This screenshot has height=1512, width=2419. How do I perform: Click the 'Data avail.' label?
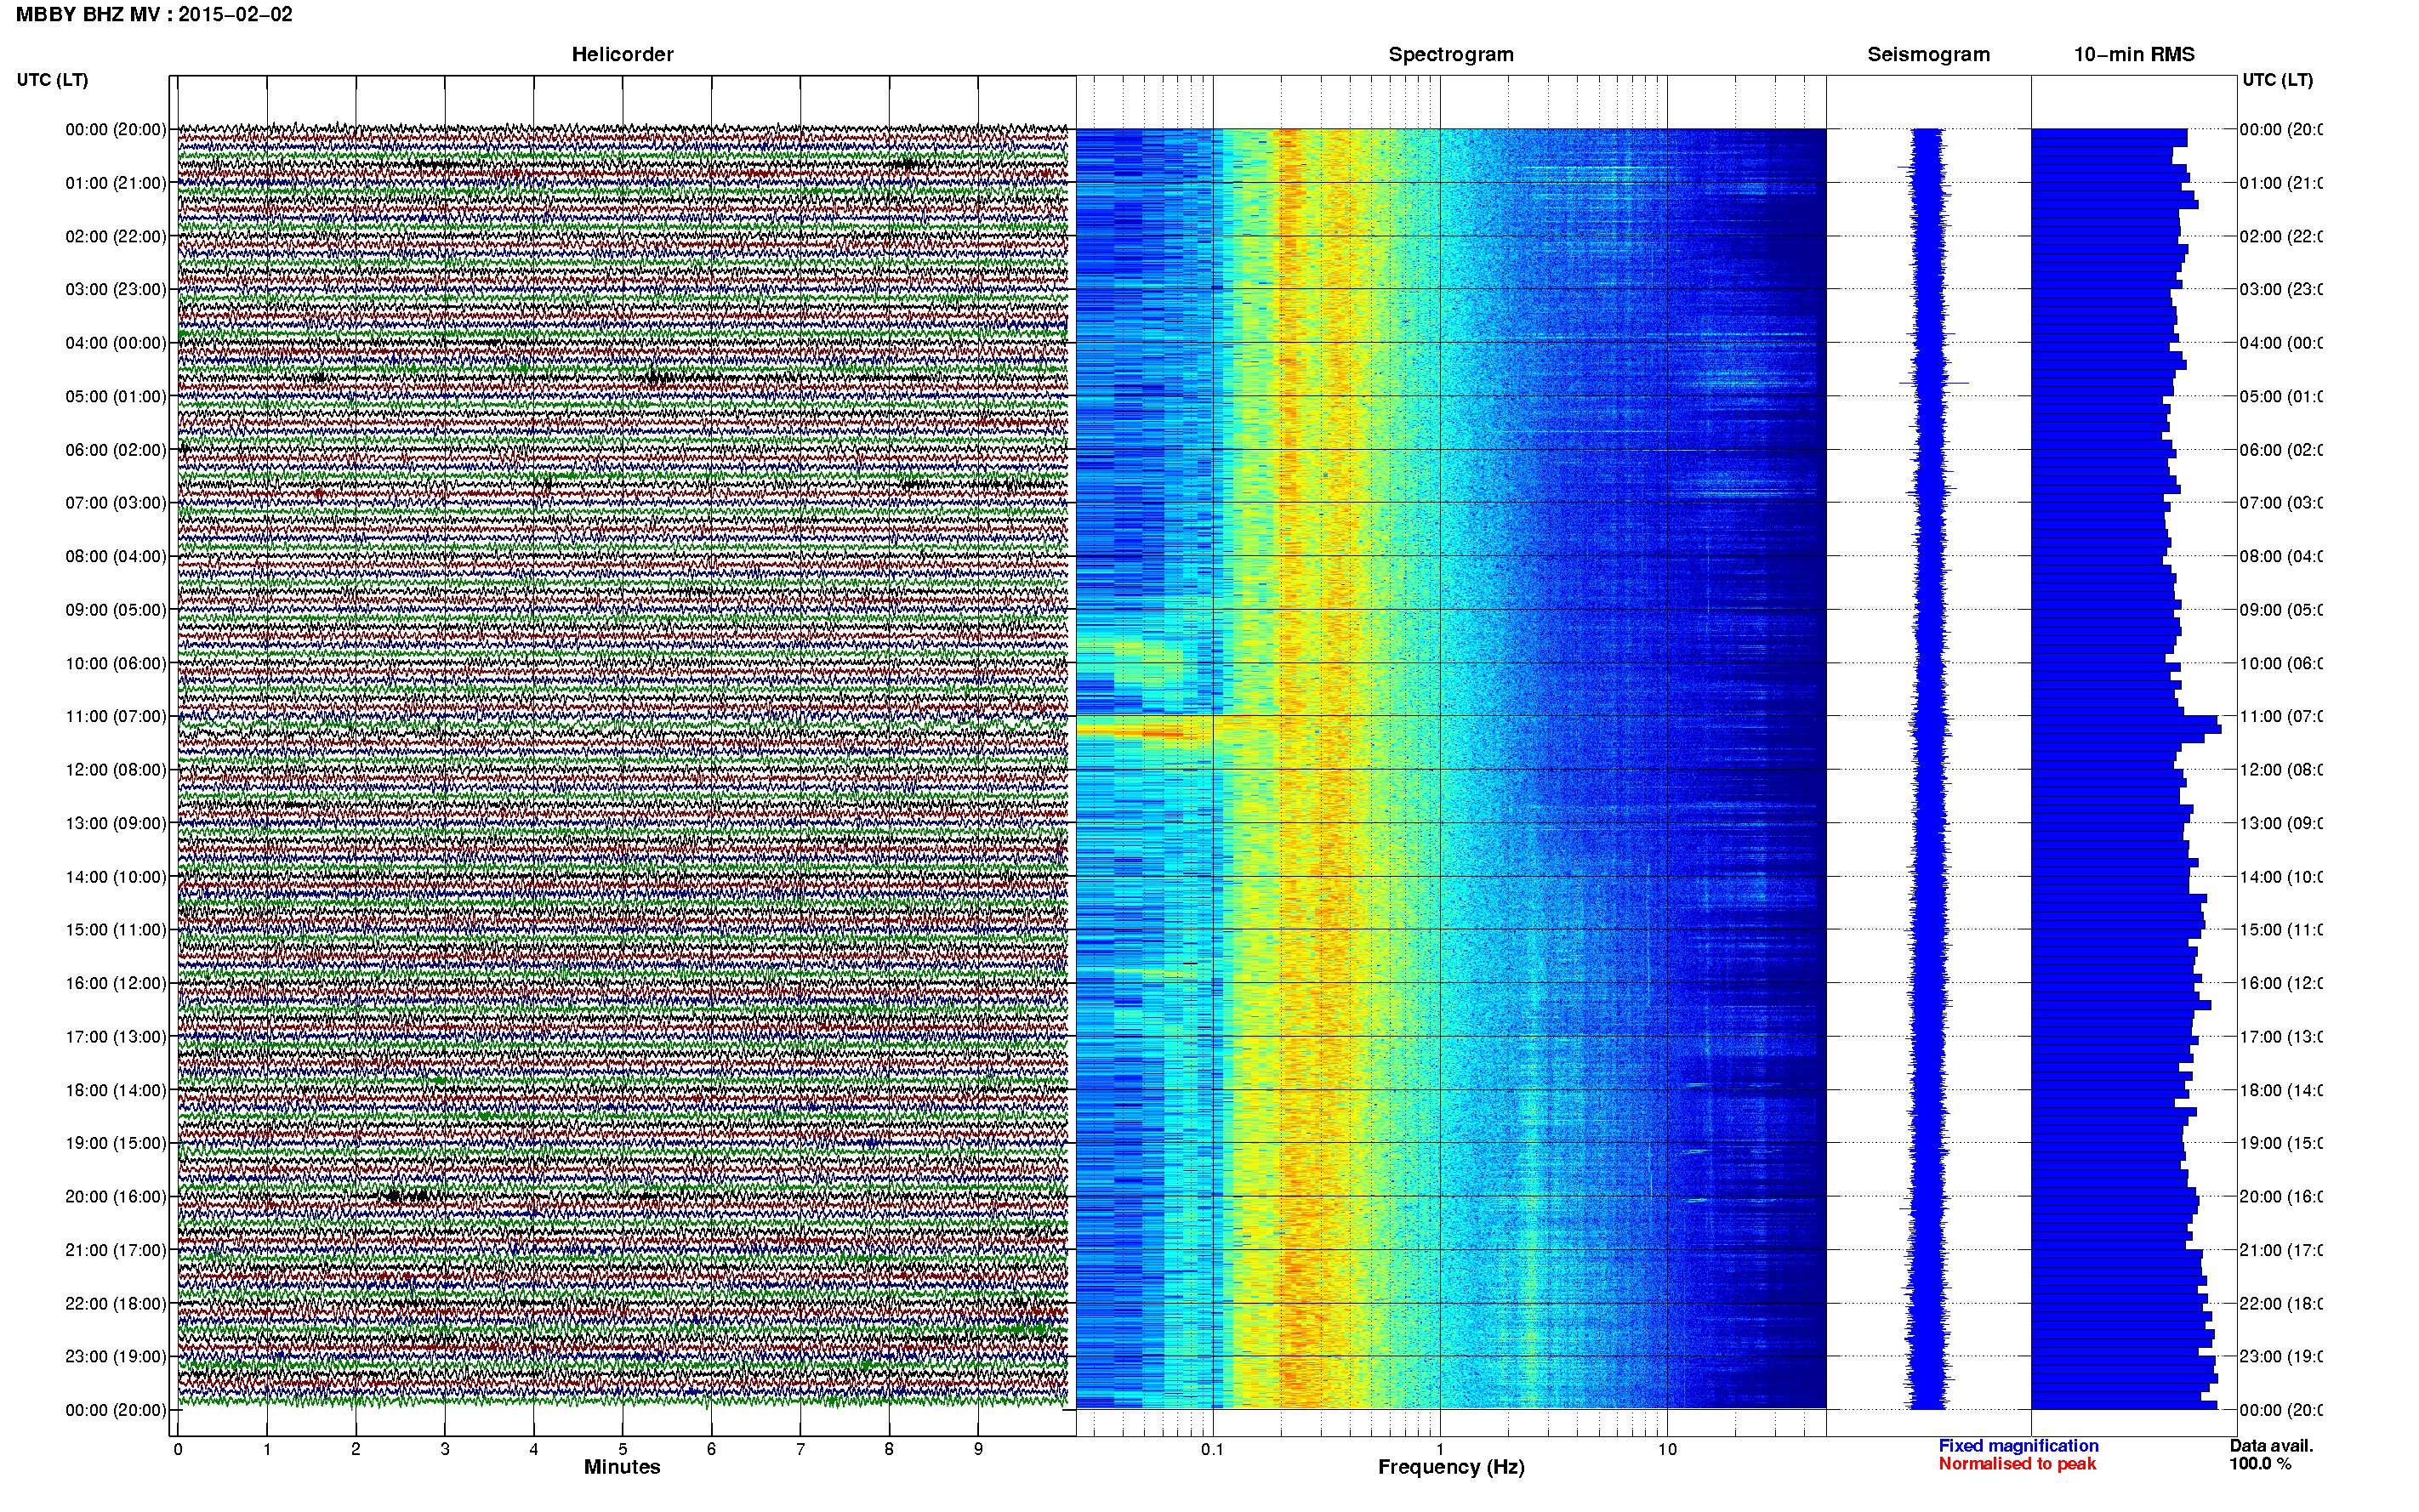[x=2271, y=1446]
